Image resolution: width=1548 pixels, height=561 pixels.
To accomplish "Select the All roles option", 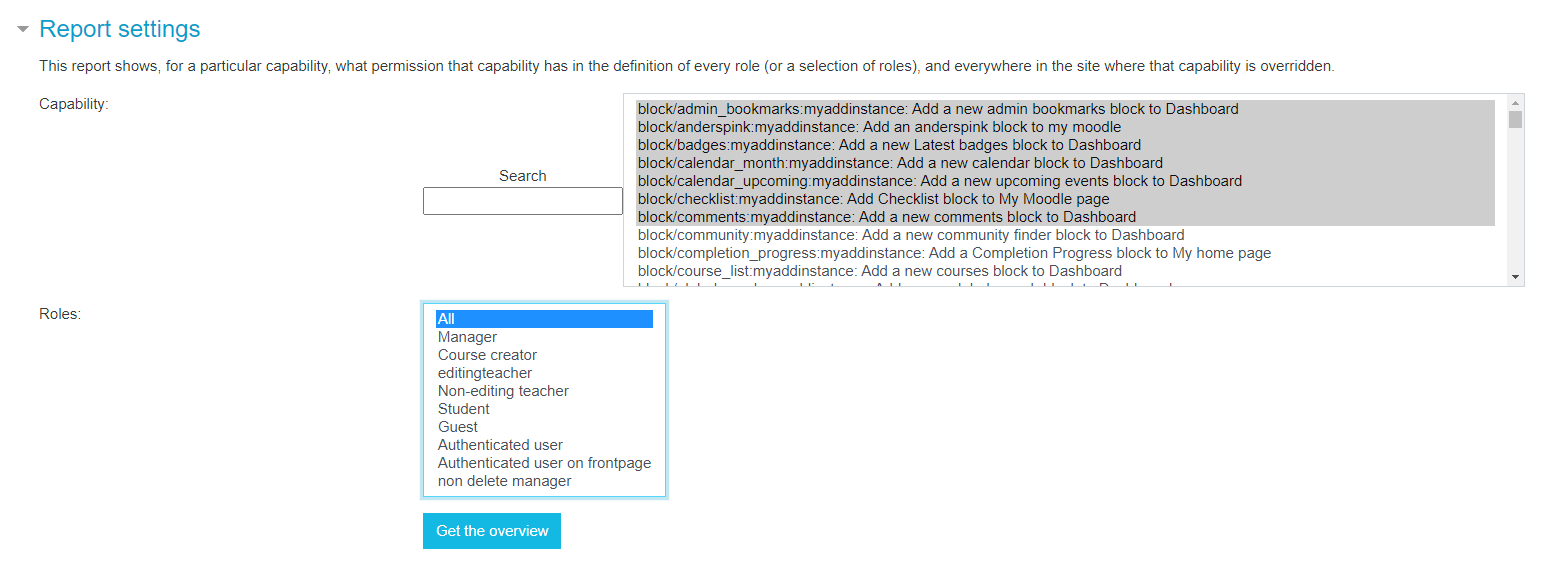I will coord(544,319).
